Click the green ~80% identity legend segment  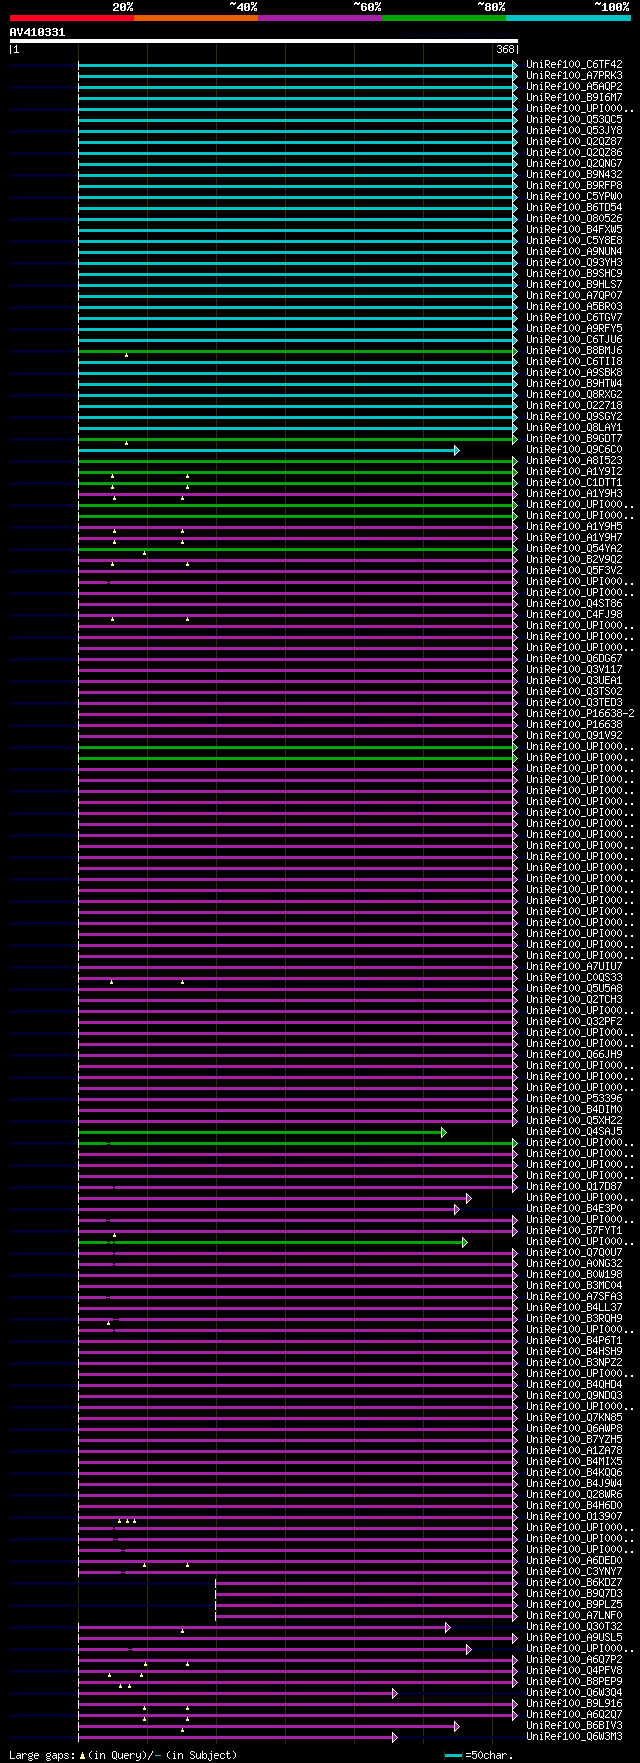click(x=443, y=17)
